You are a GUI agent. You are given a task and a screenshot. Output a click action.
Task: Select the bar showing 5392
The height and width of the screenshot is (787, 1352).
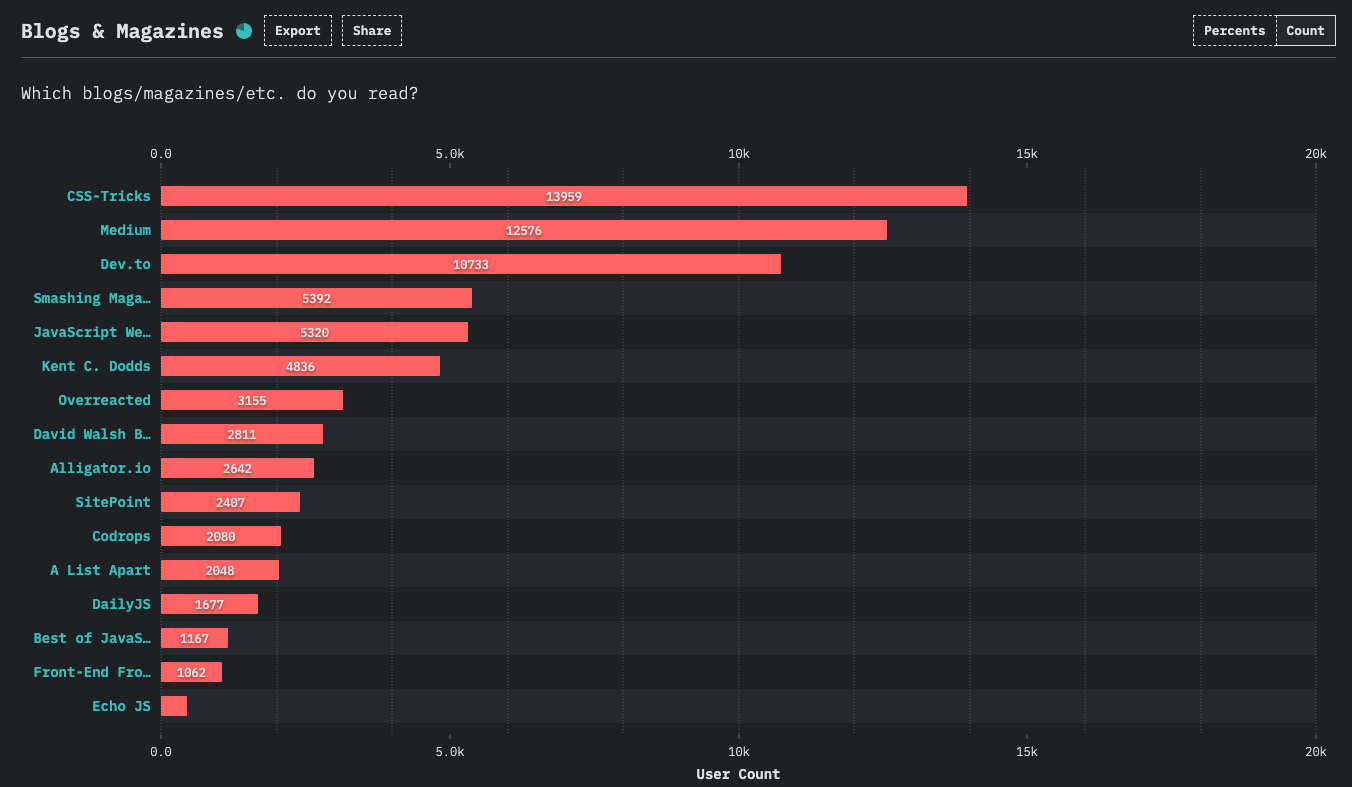tap(316, 298)
